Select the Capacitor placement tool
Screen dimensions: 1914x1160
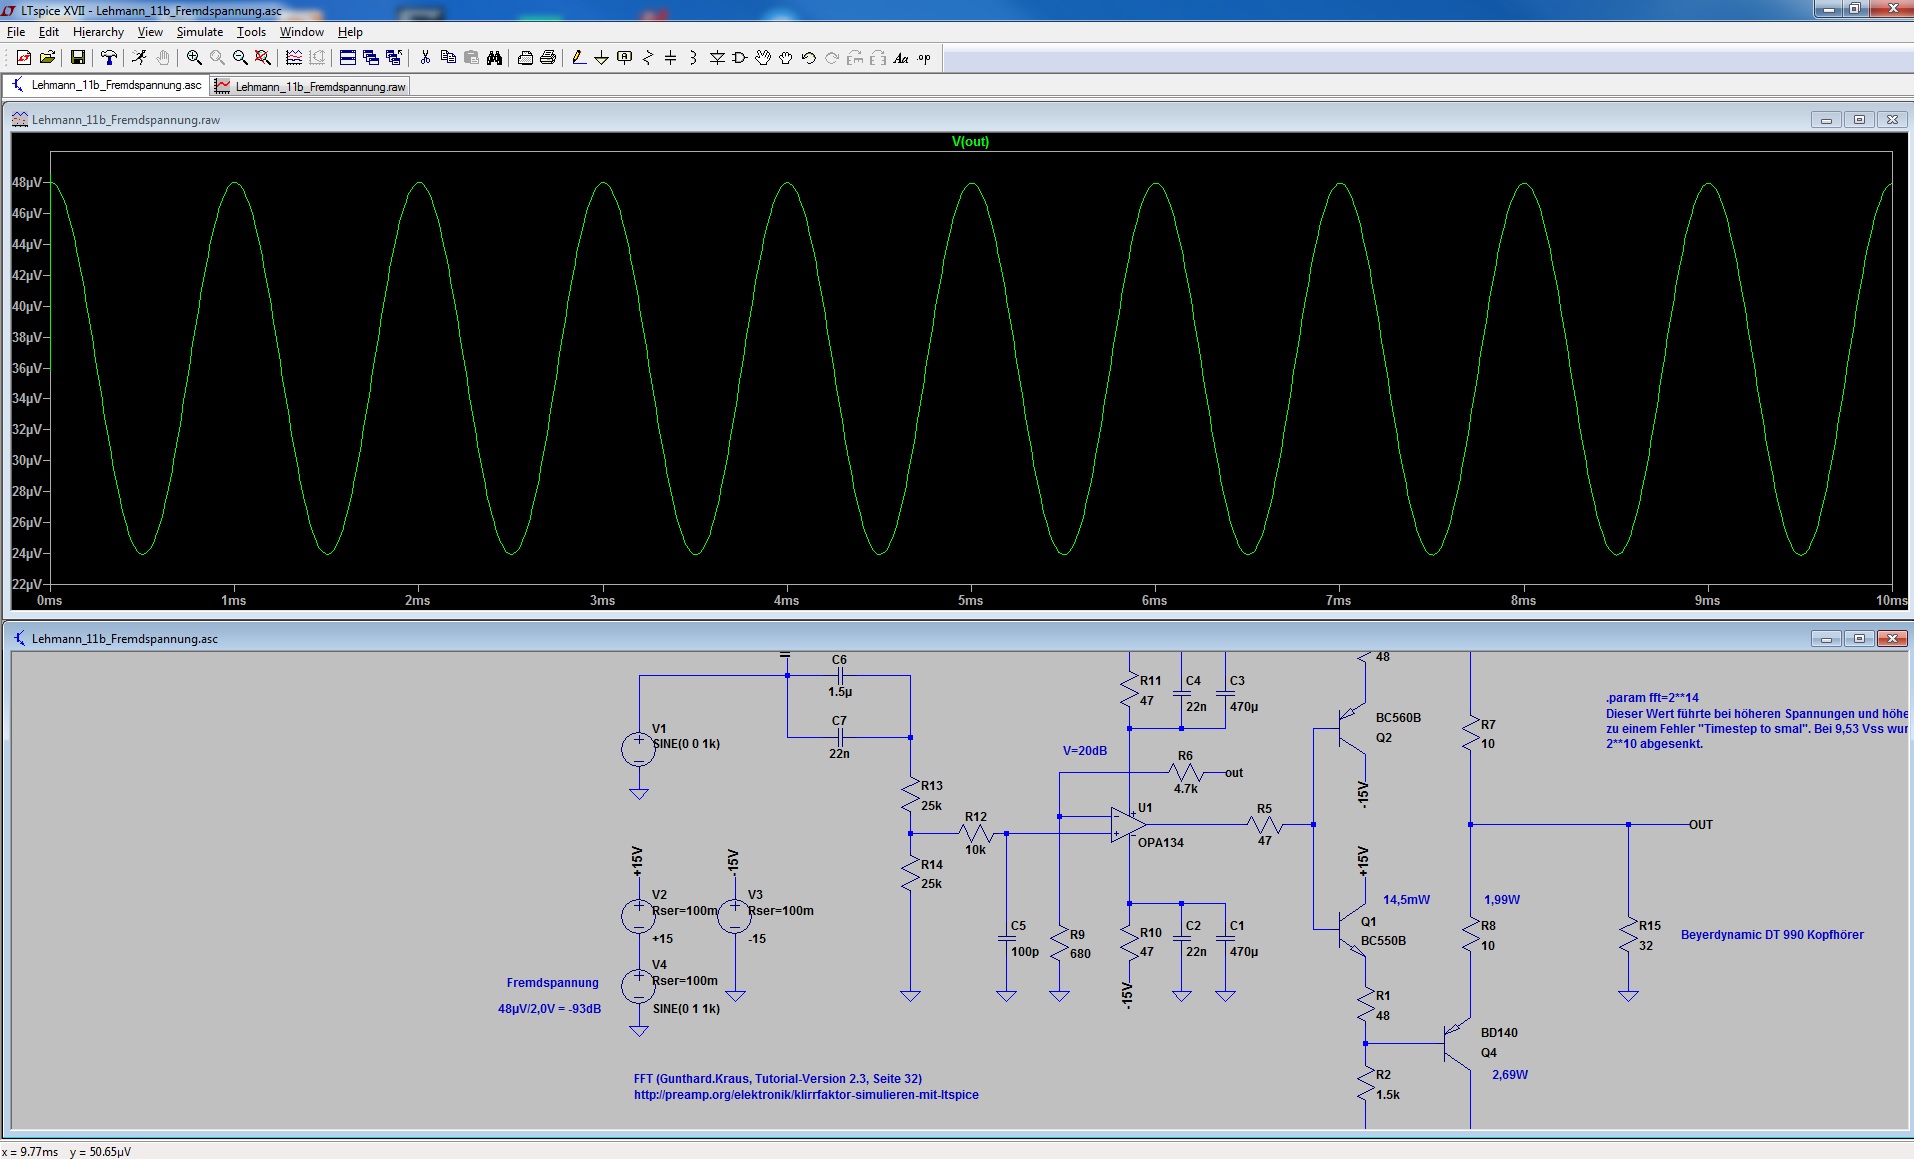(x=670, y=58)
